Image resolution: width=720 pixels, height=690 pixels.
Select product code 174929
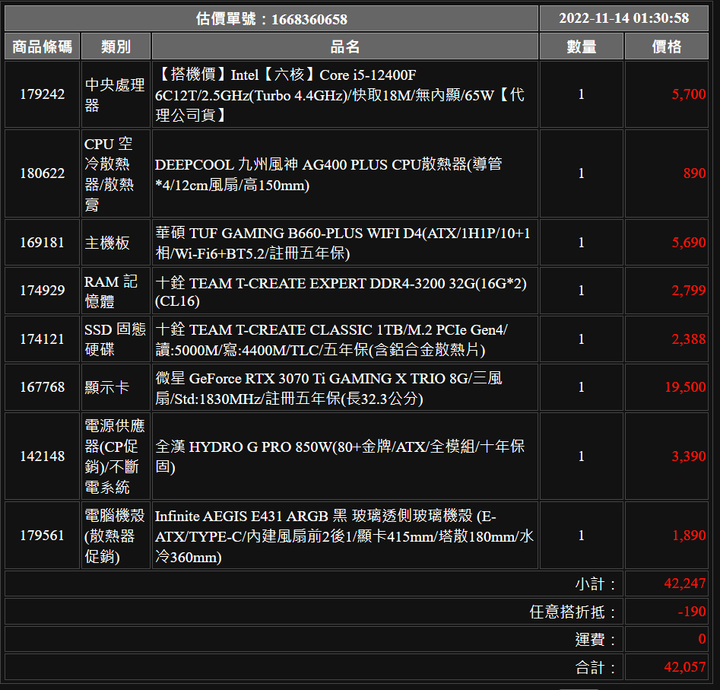[42, 290]
